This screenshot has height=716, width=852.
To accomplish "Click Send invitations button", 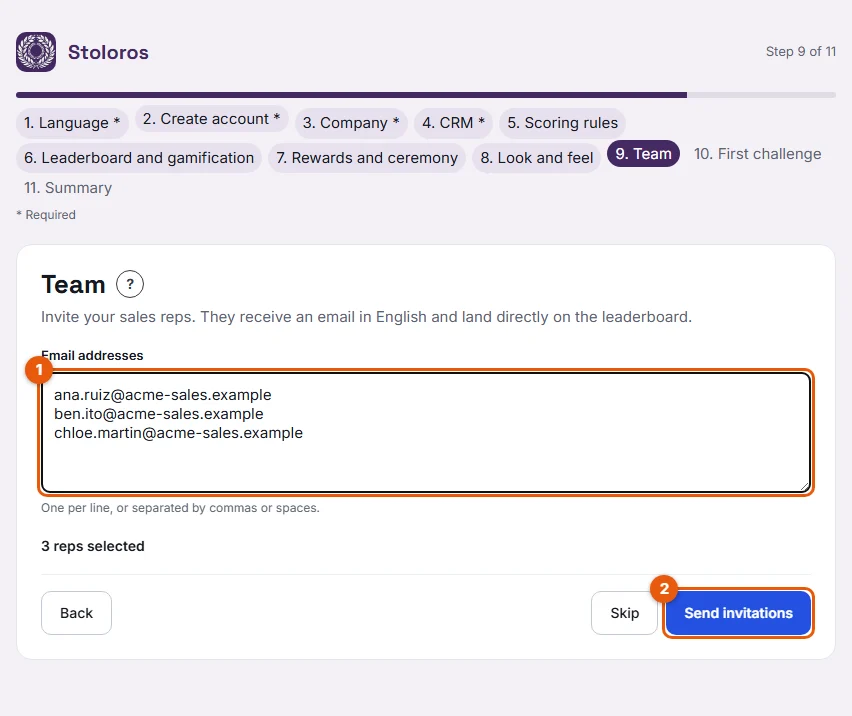I will coord(738,613).
